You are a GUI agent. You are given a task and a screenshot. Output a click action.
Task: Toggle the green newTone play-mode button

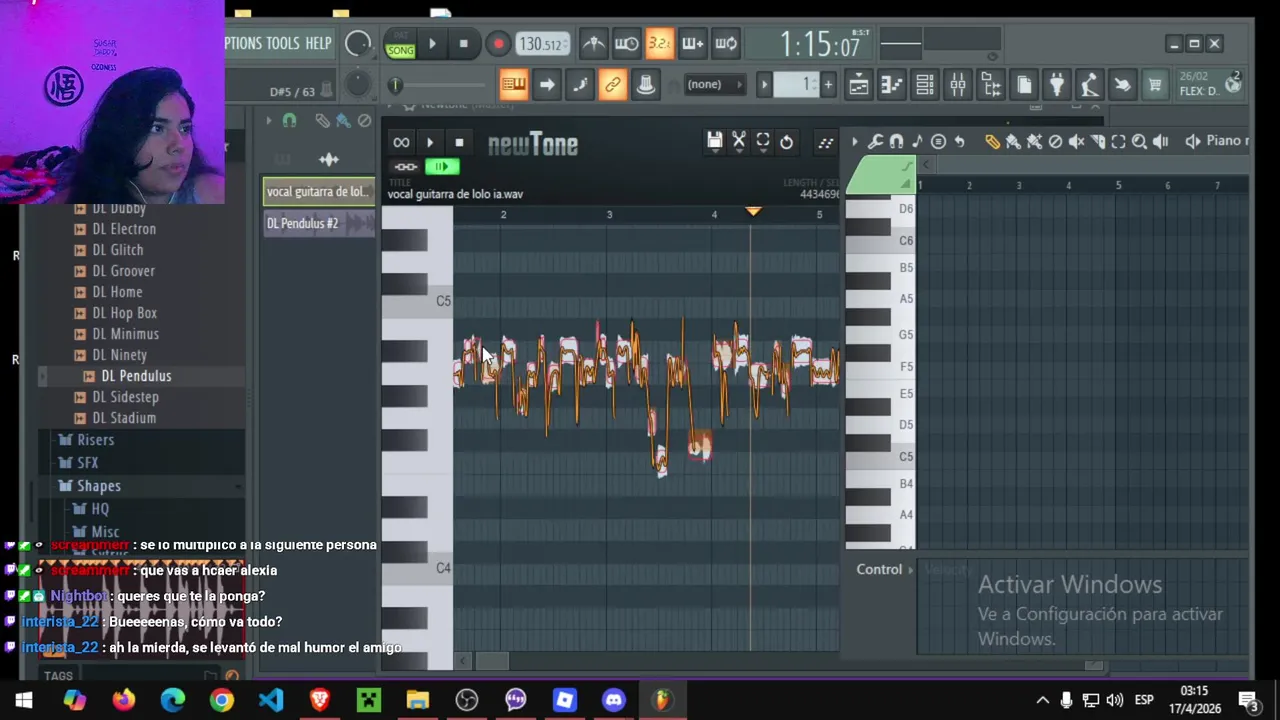(x=441, y=167)
